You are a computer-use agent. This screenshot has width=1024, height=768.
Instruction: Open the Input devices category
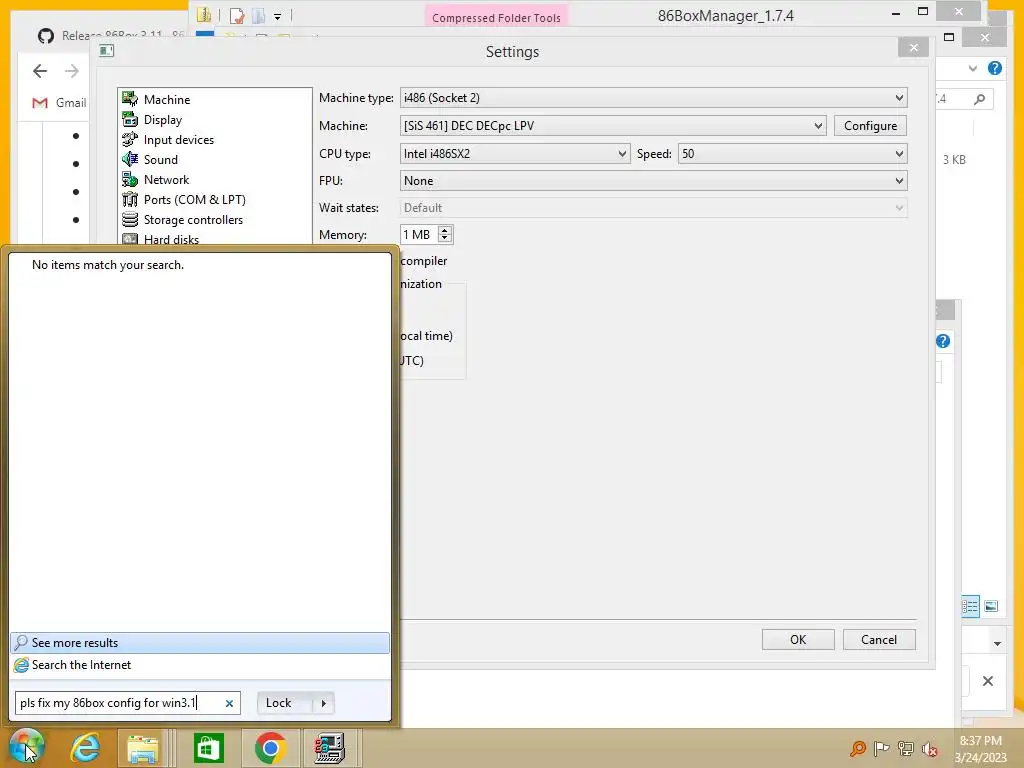(168, 140)
